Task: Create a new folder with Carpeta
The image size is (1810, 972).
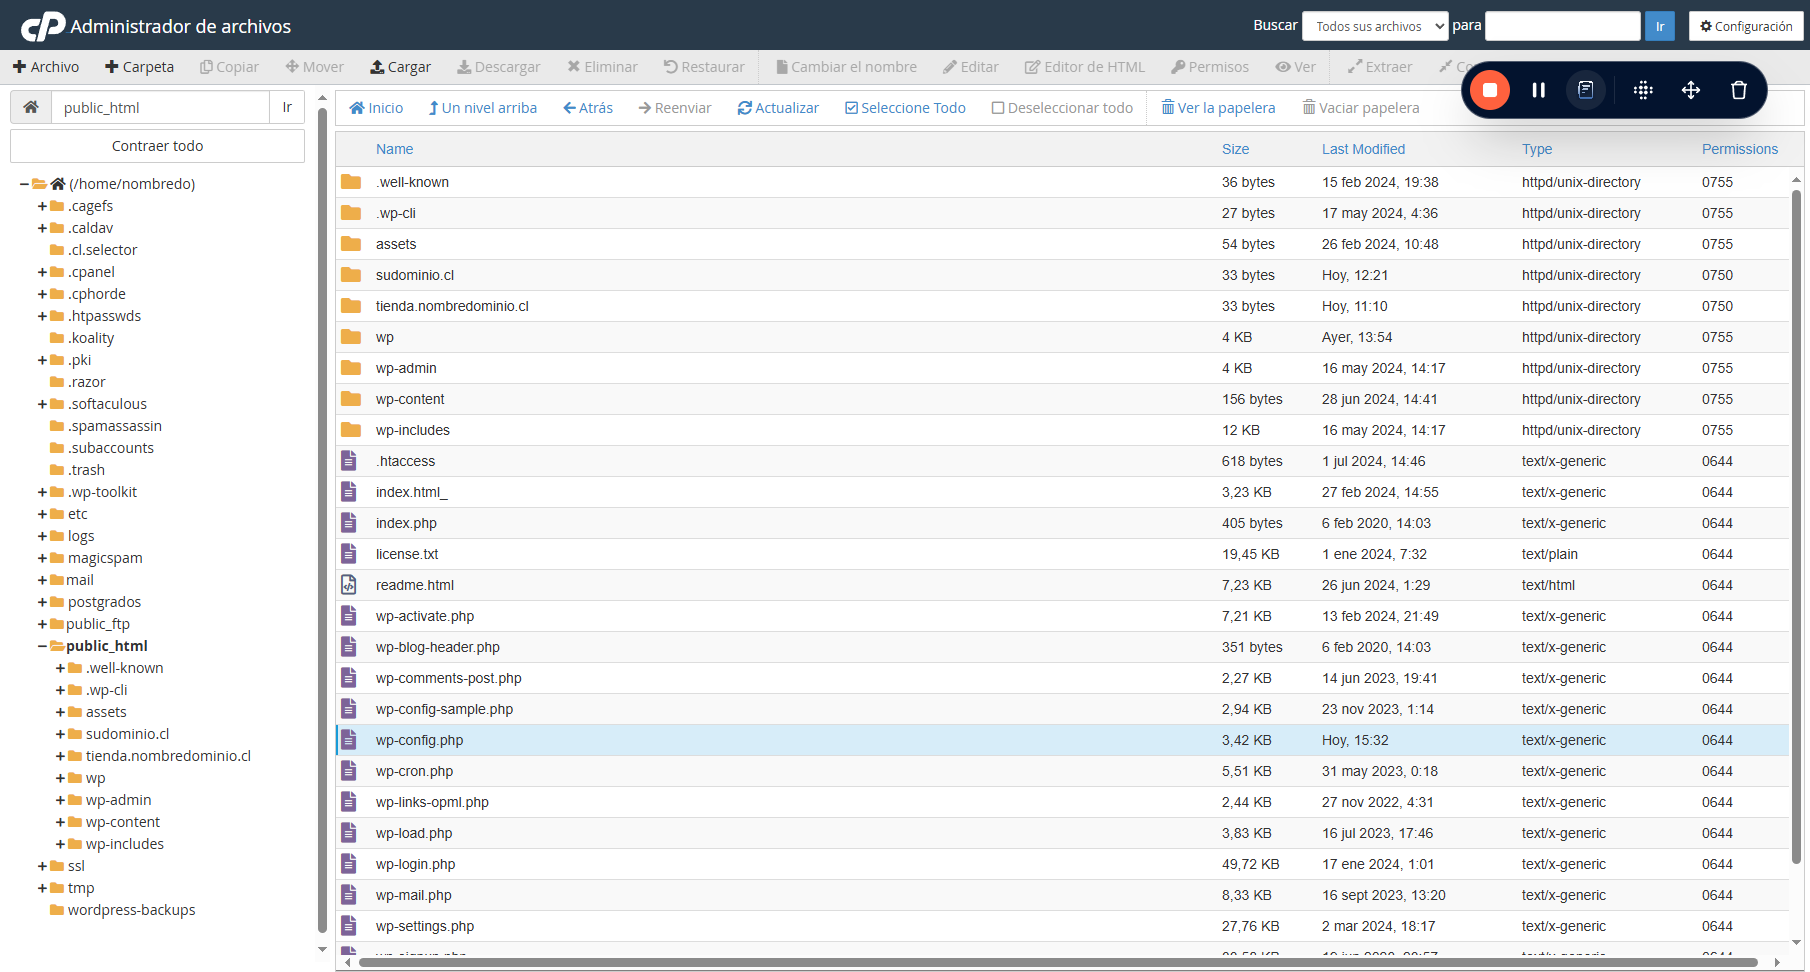Action: [139, 67]
